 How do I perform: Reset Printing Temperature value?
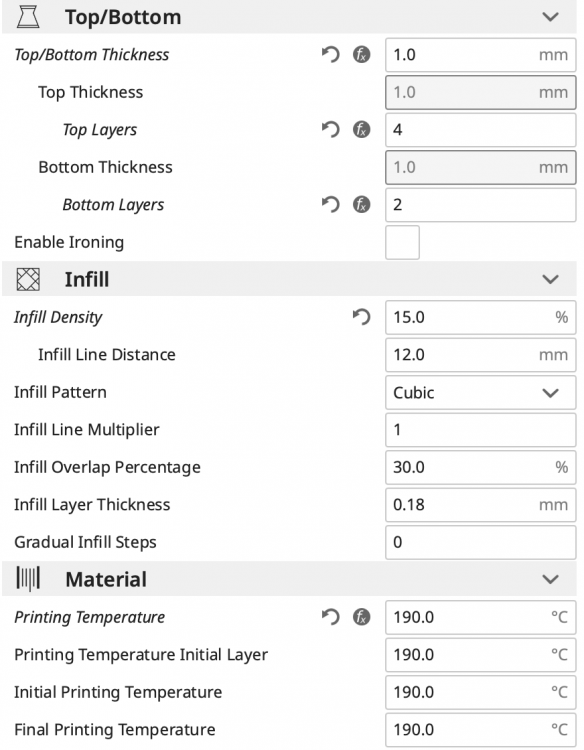click(x=330, y=617)
